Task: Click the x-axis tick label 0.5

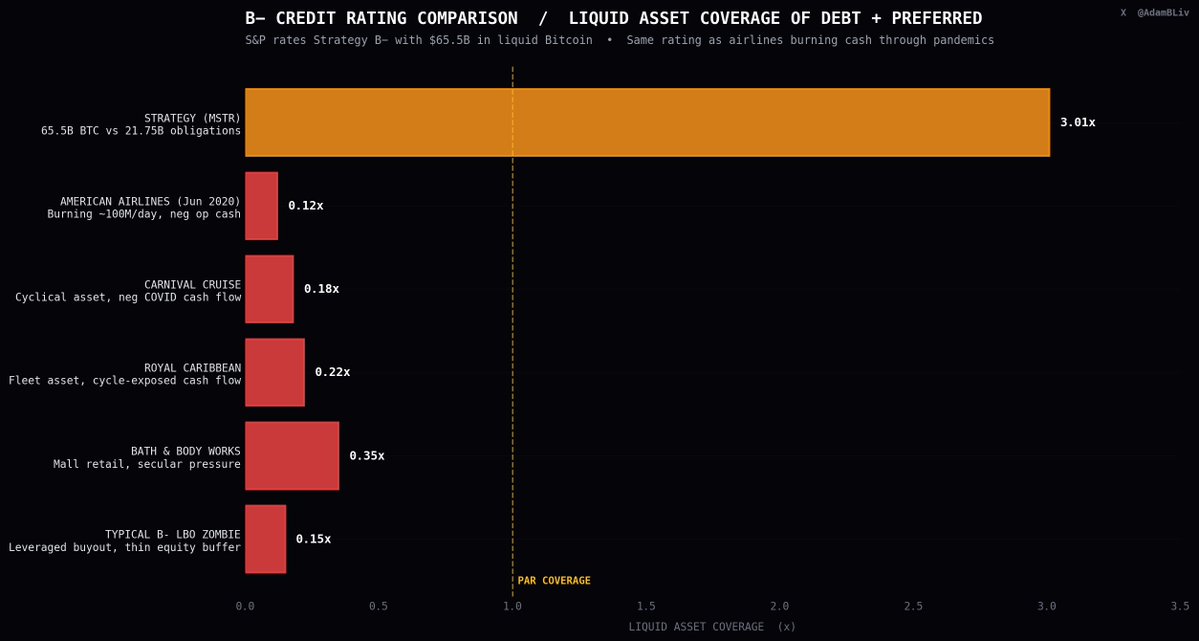Action: click(379, 606)
